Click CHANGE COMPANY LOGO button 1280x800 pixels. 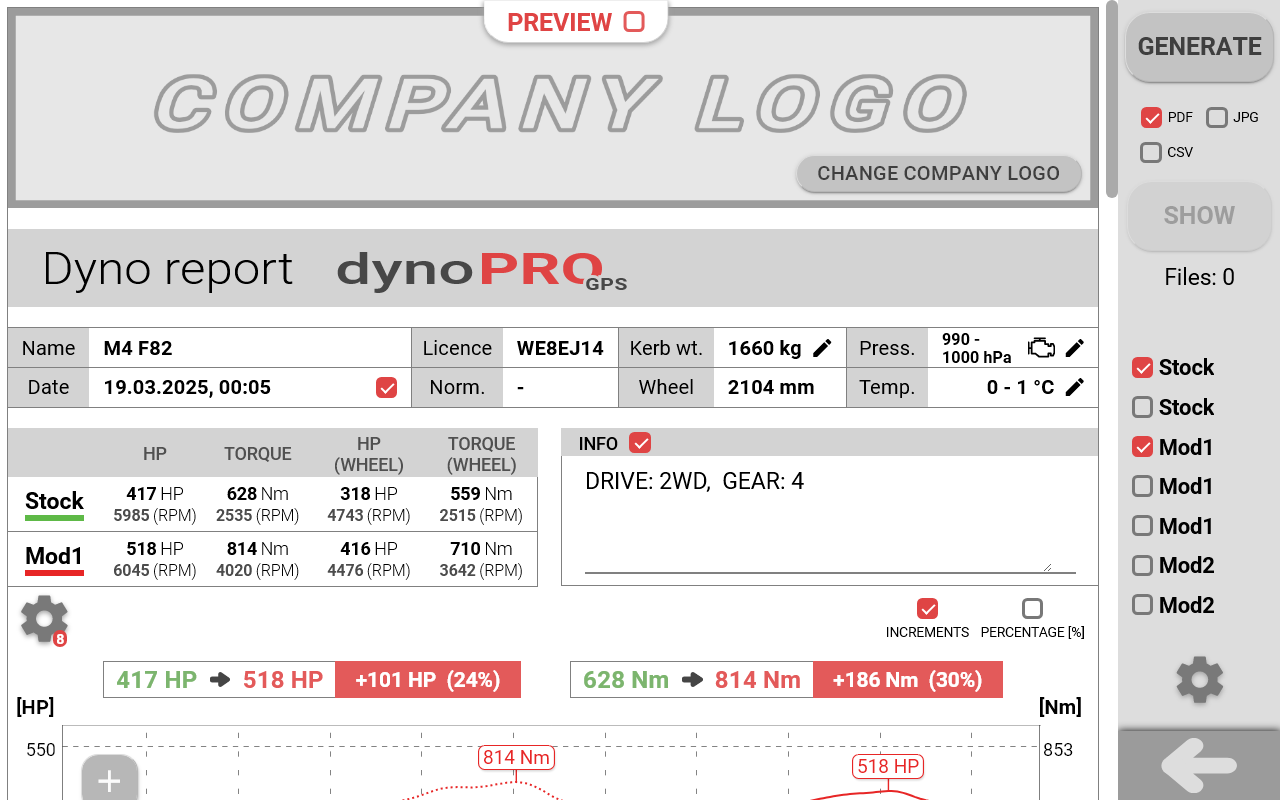click(x=939, y=173)
